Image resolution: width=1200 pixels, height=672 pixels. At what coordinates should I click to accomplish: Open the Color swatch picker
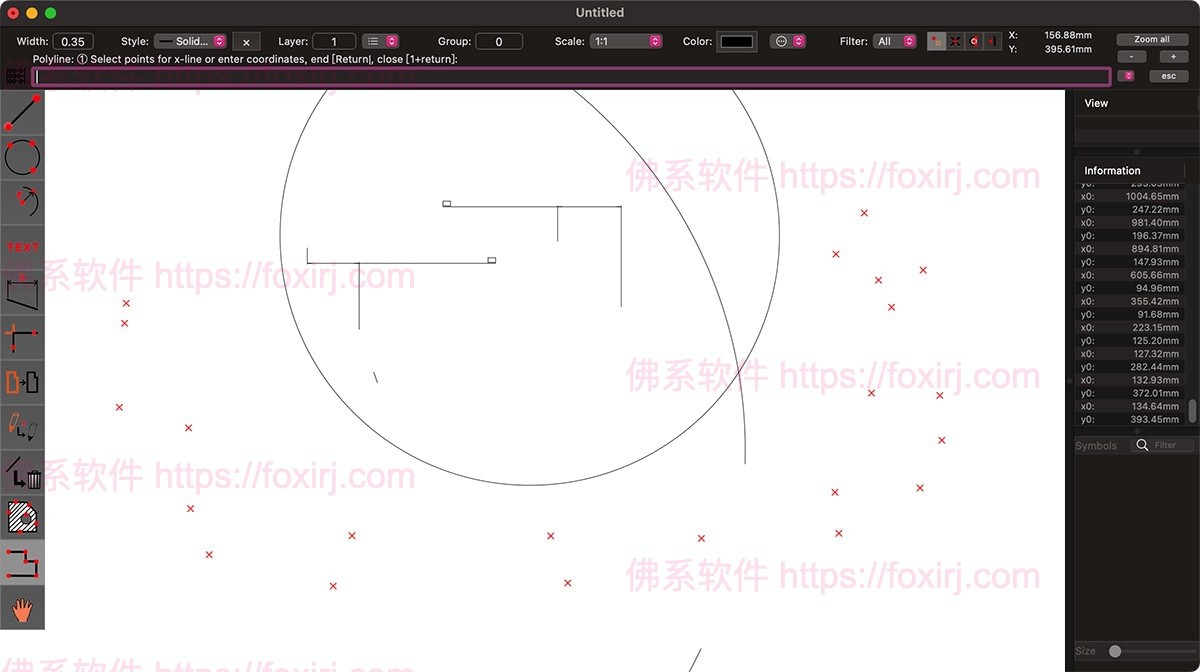(736, 41)
